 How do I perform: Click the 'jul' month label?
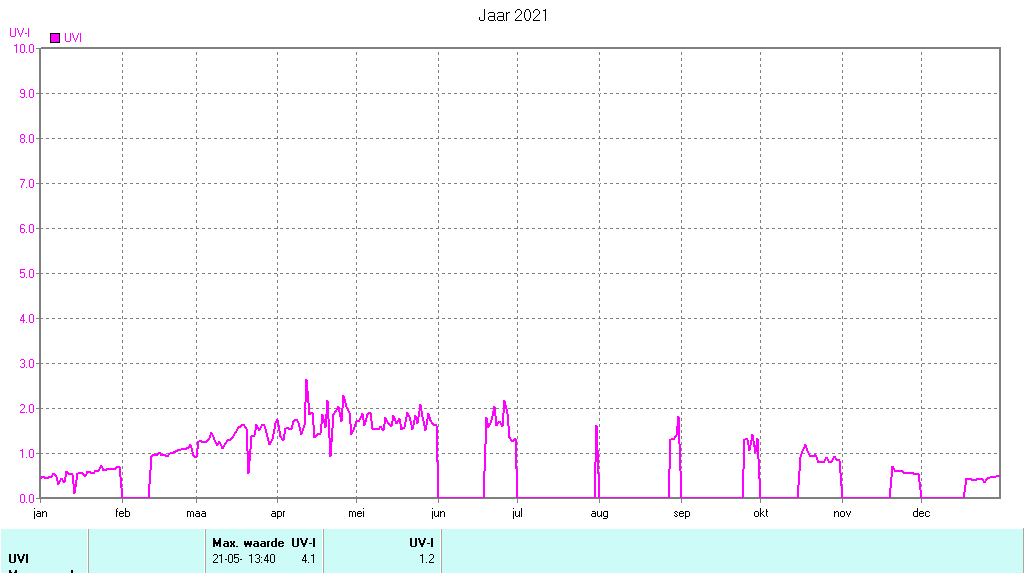[517, 514]
